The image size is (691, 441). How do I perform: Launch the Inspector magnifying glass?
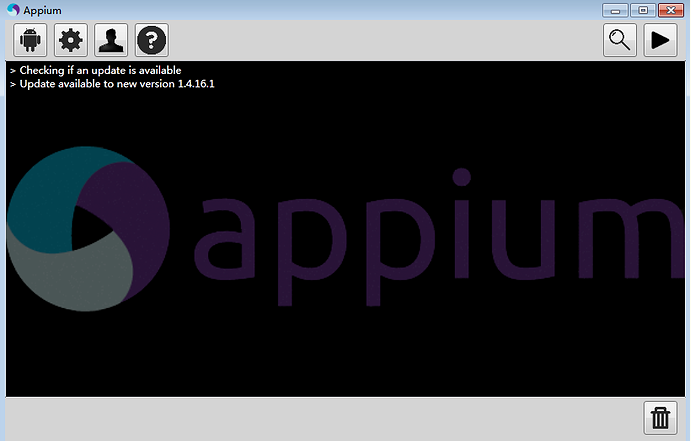[x=620, y=40]
